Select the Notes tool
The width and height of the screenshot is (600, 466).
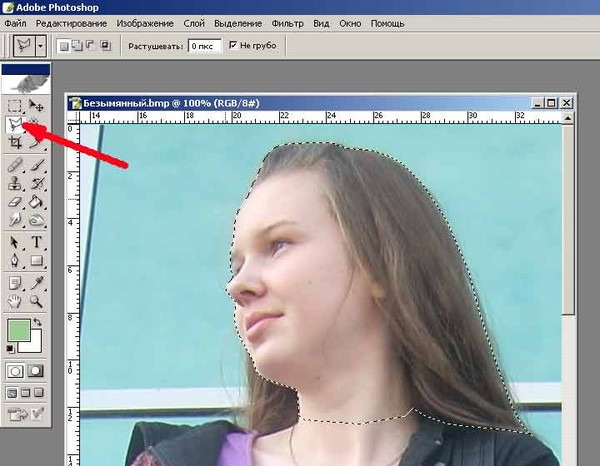point(15,284)
